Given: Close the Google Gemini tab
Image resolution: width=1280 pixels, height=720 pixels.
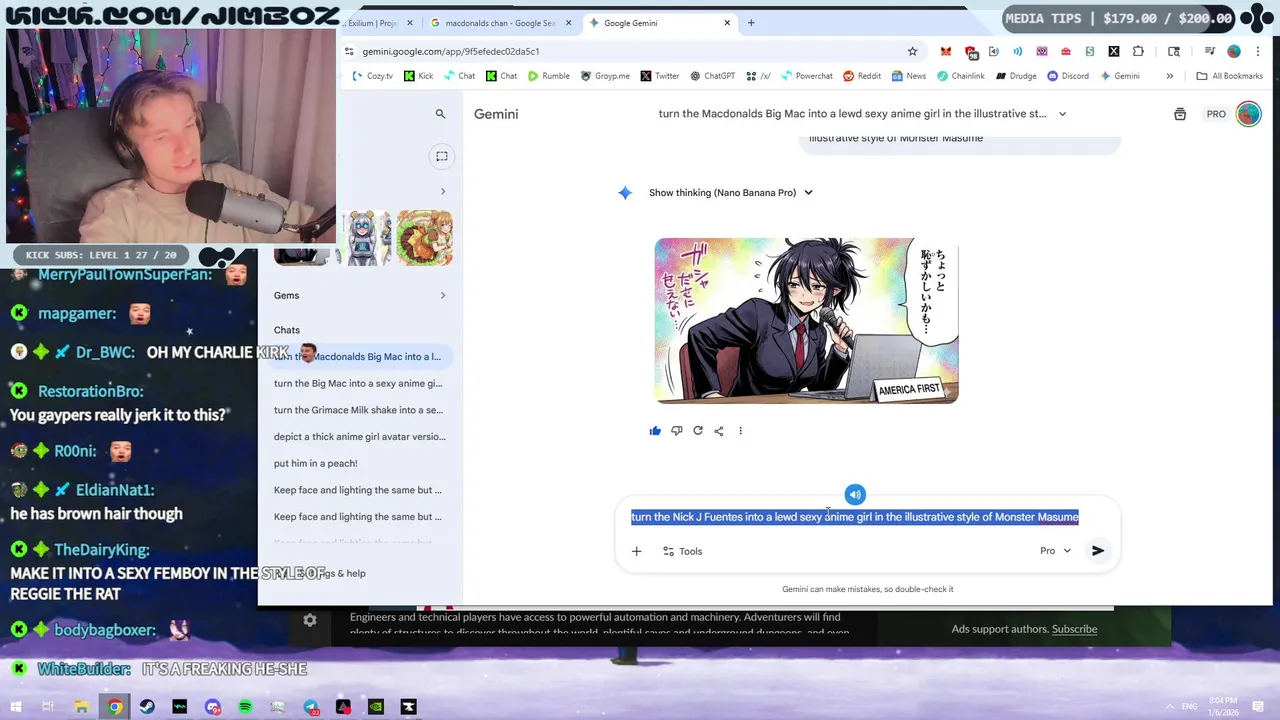Looking at the screenshot, I should coord(727,23).
